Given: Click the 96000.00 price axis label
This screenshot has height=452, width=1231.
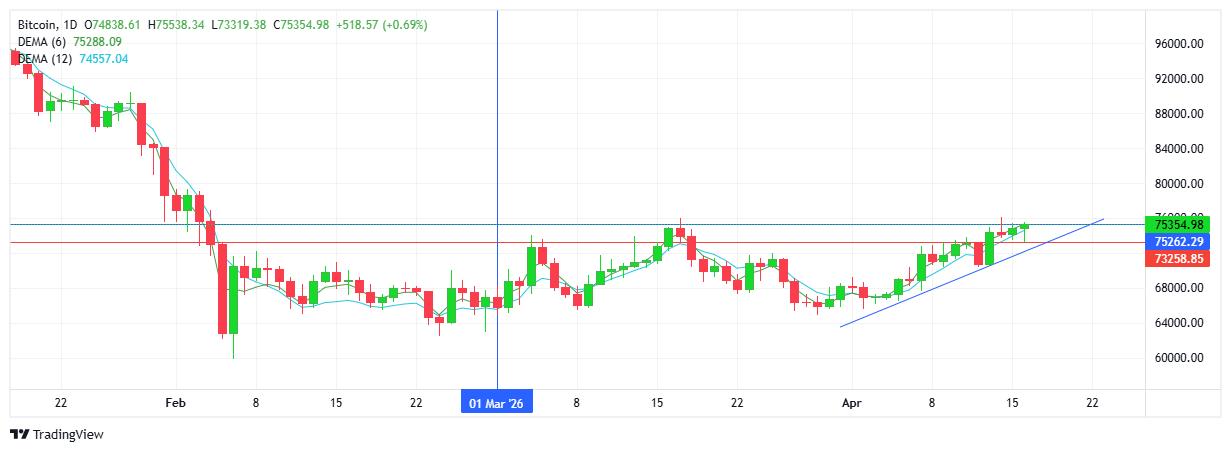Looking at the screenshot, I should pyautogui.click(x=1176, y=44).
